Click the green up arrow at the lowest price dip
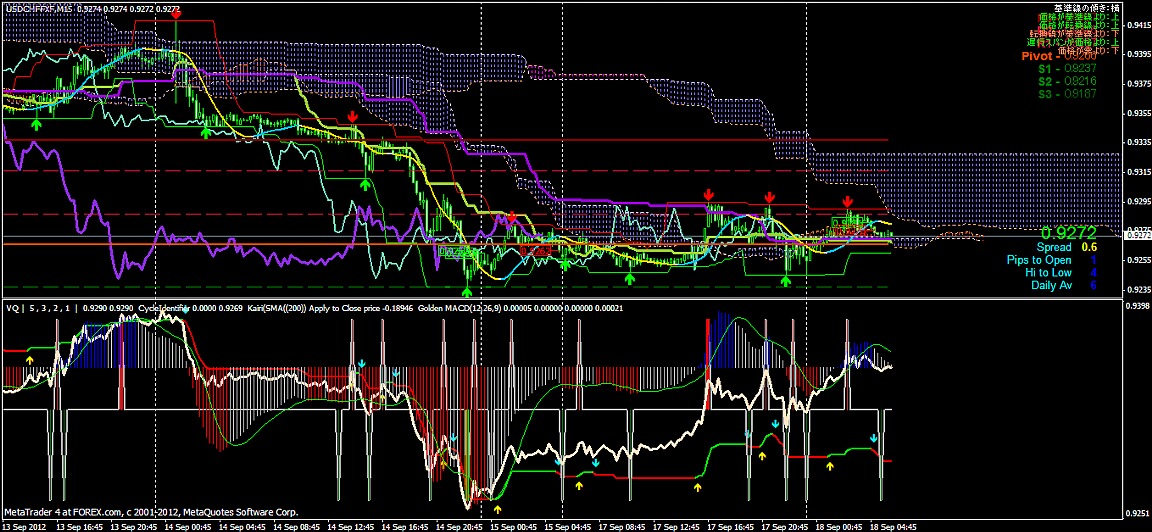 [467, 290]
